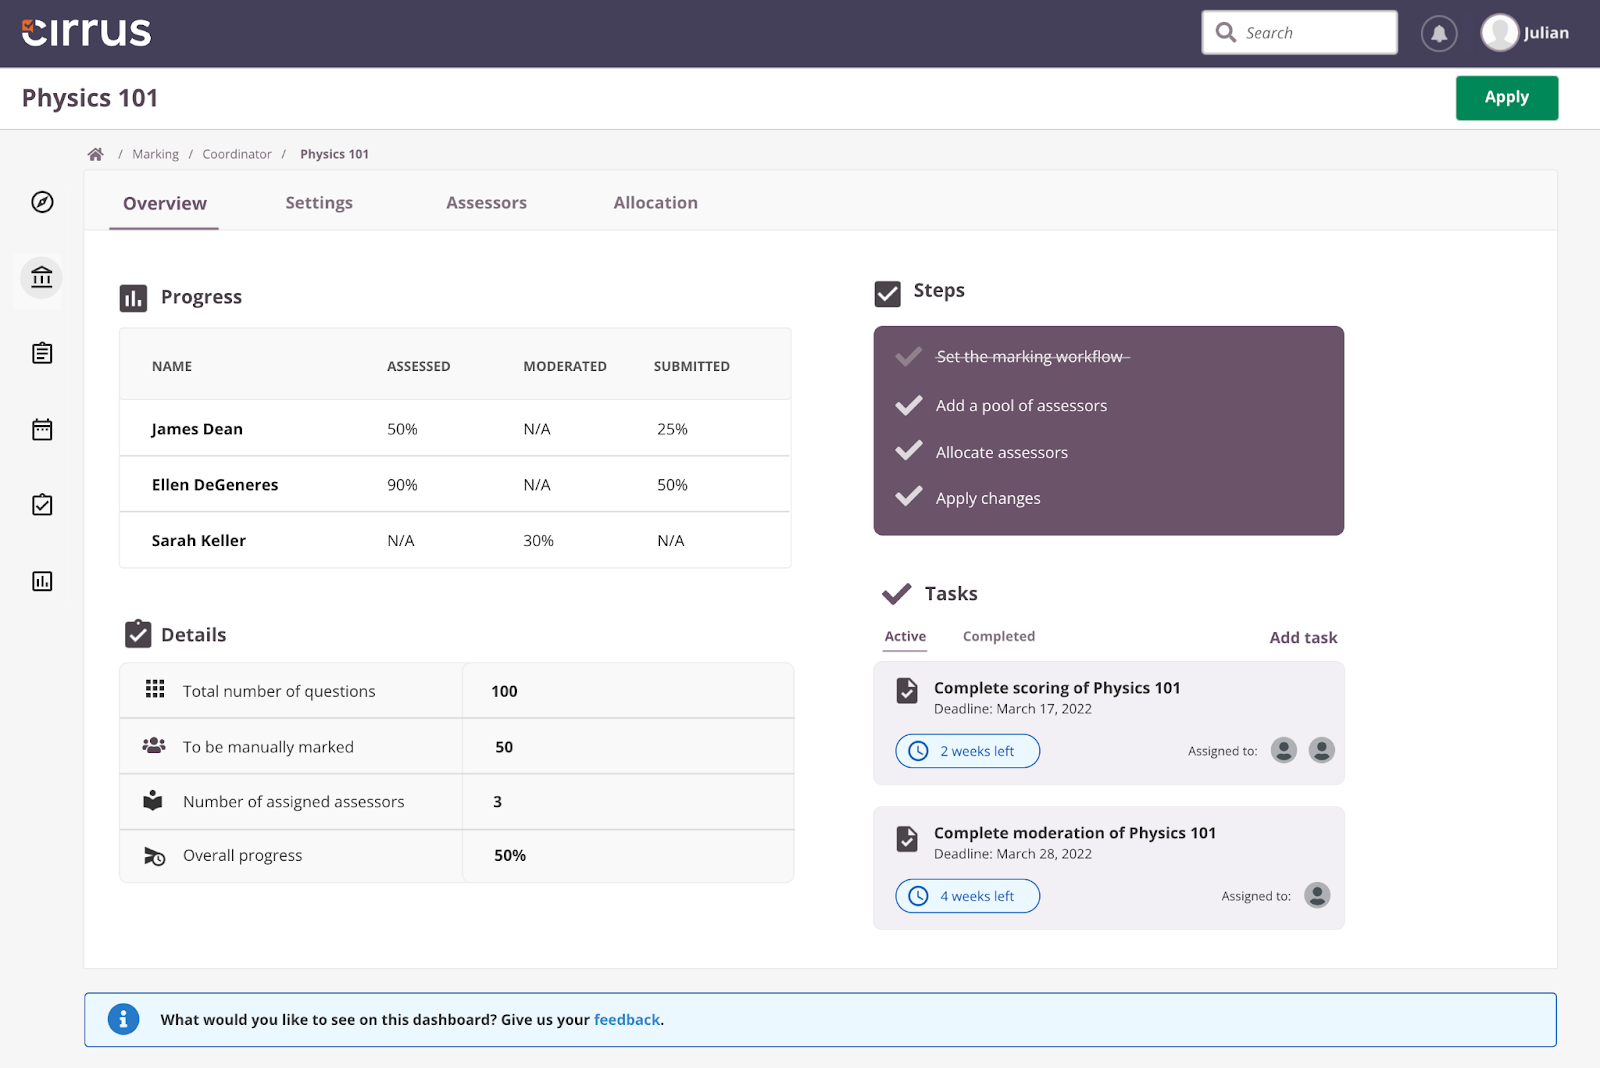
Task: Click Sarah Keller's 30% moderated value
Action: tap(538, 541)
